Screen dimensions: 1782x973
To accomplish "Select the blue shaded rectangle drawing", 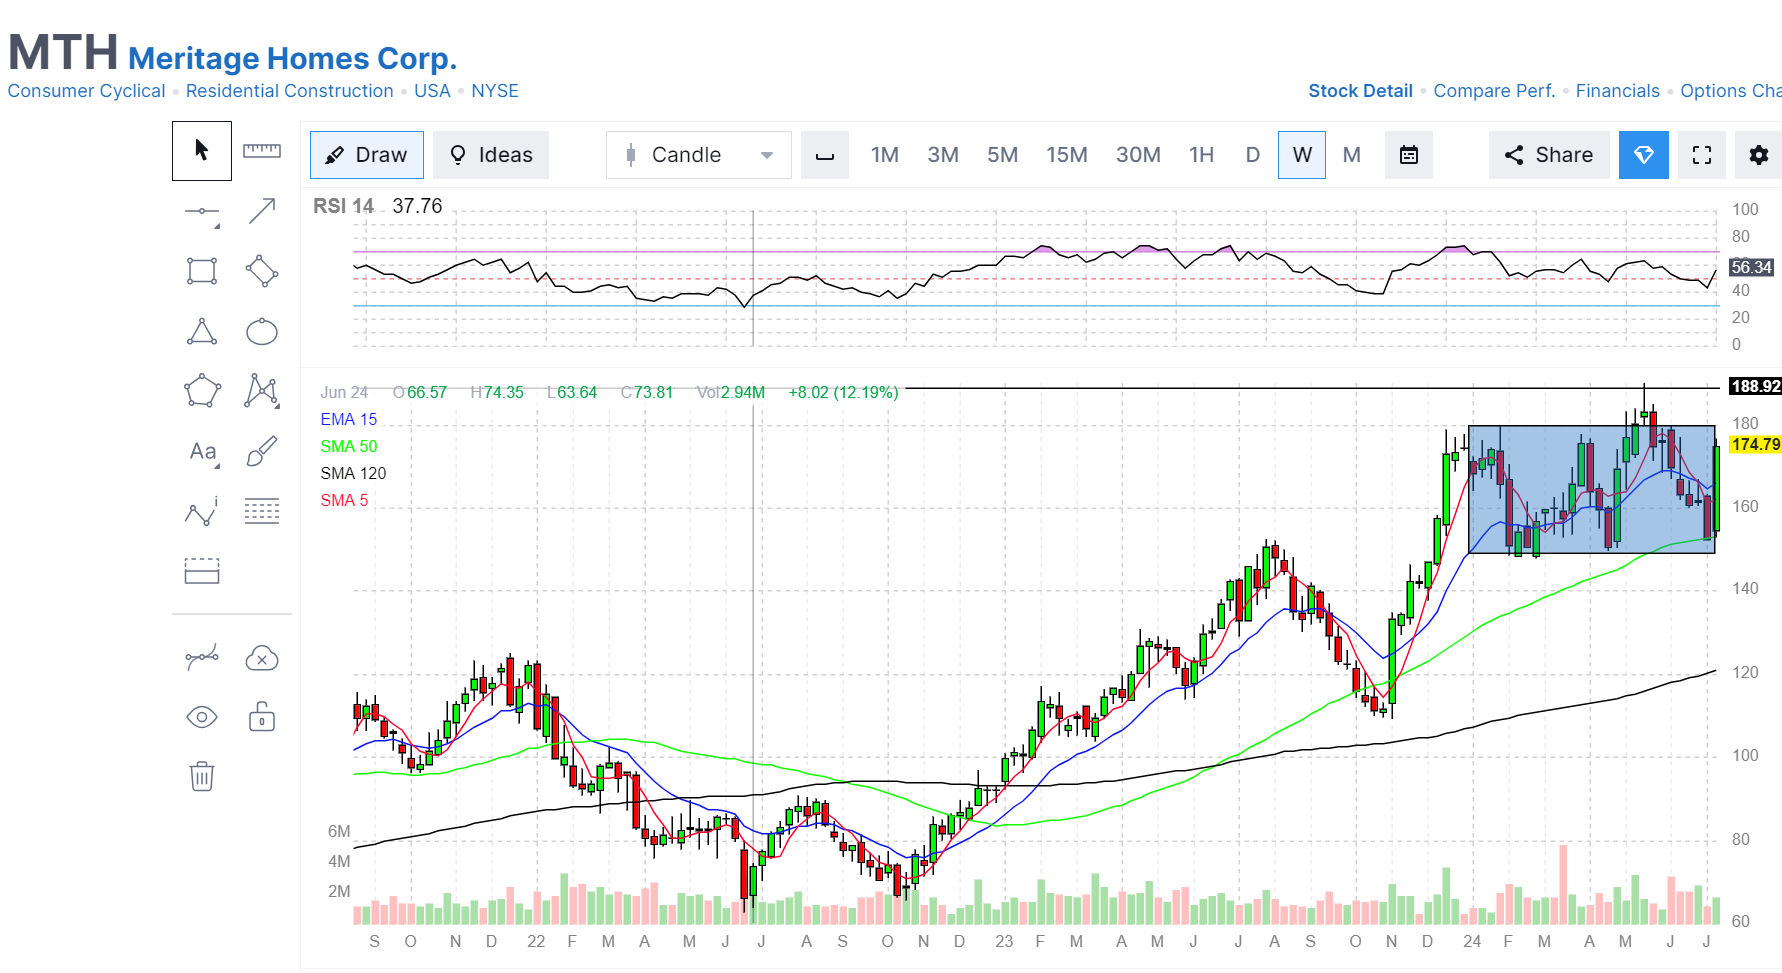I will 1591,489.
